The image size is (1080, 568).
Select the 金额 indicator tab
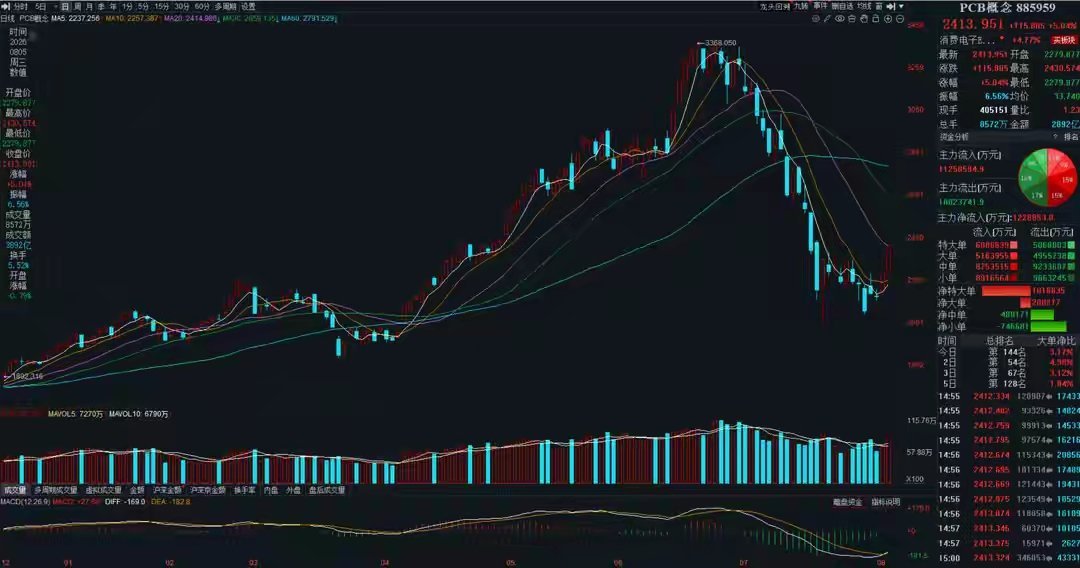point(137,490)
